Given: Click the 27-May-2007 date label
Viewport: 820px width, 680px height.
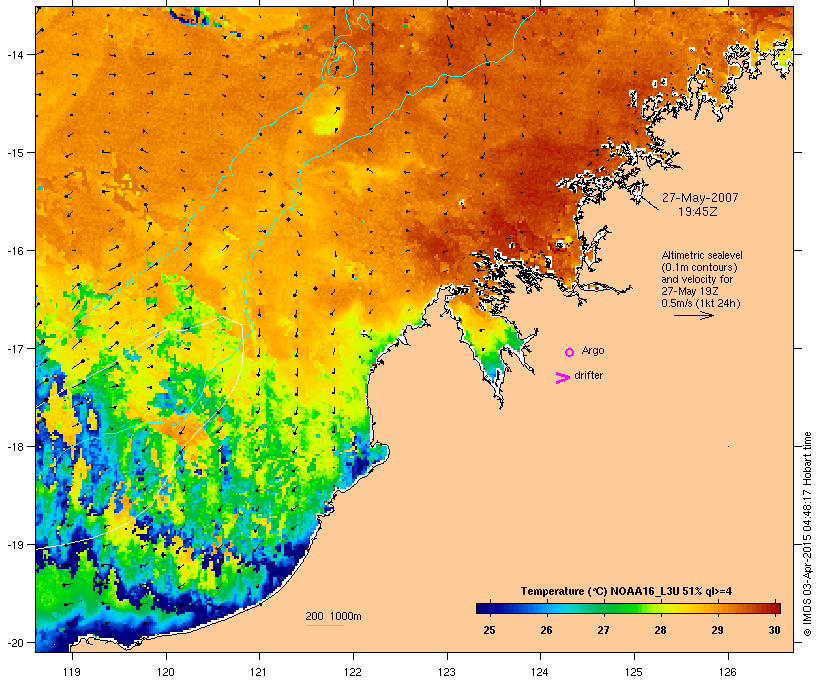Looking at the screenshot, I should click(x=700, y=198).
